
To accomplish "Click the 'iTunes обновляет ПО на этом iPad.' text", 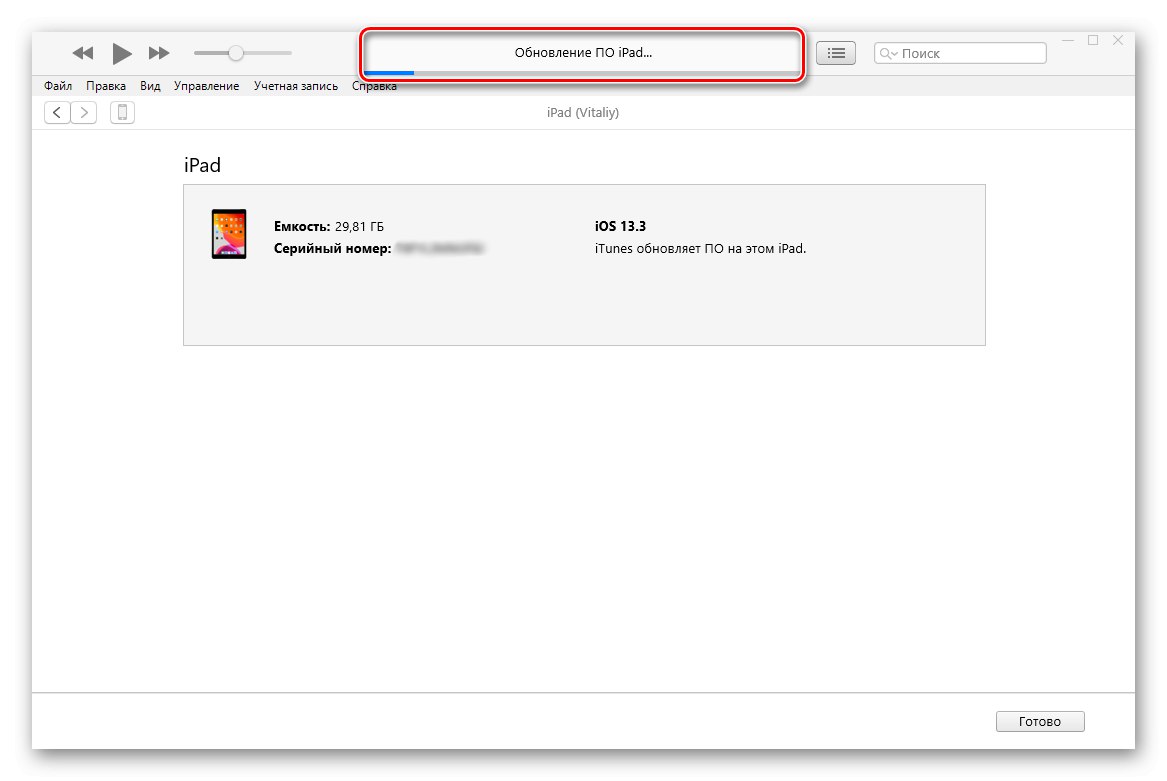I will point(700,249).
